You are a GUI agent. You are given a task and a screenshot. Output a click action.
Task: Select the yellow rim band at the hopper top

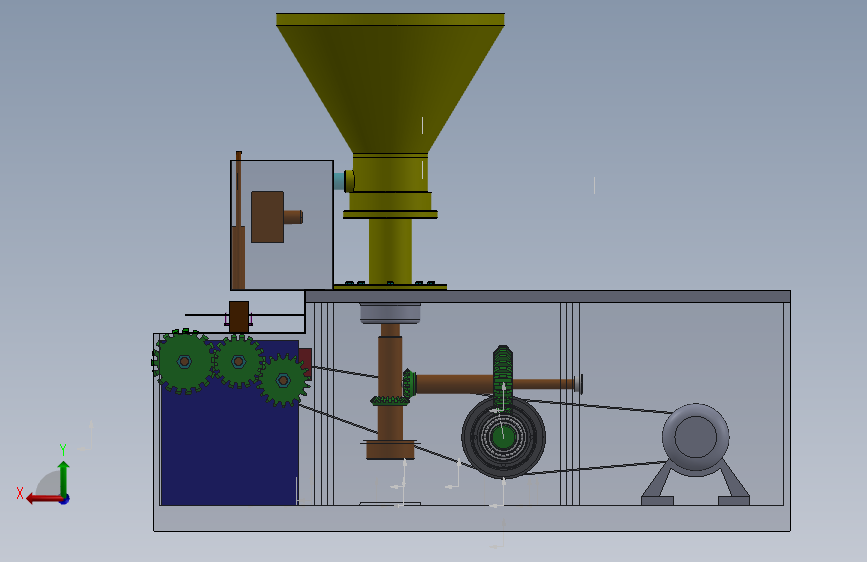[390, 19]
